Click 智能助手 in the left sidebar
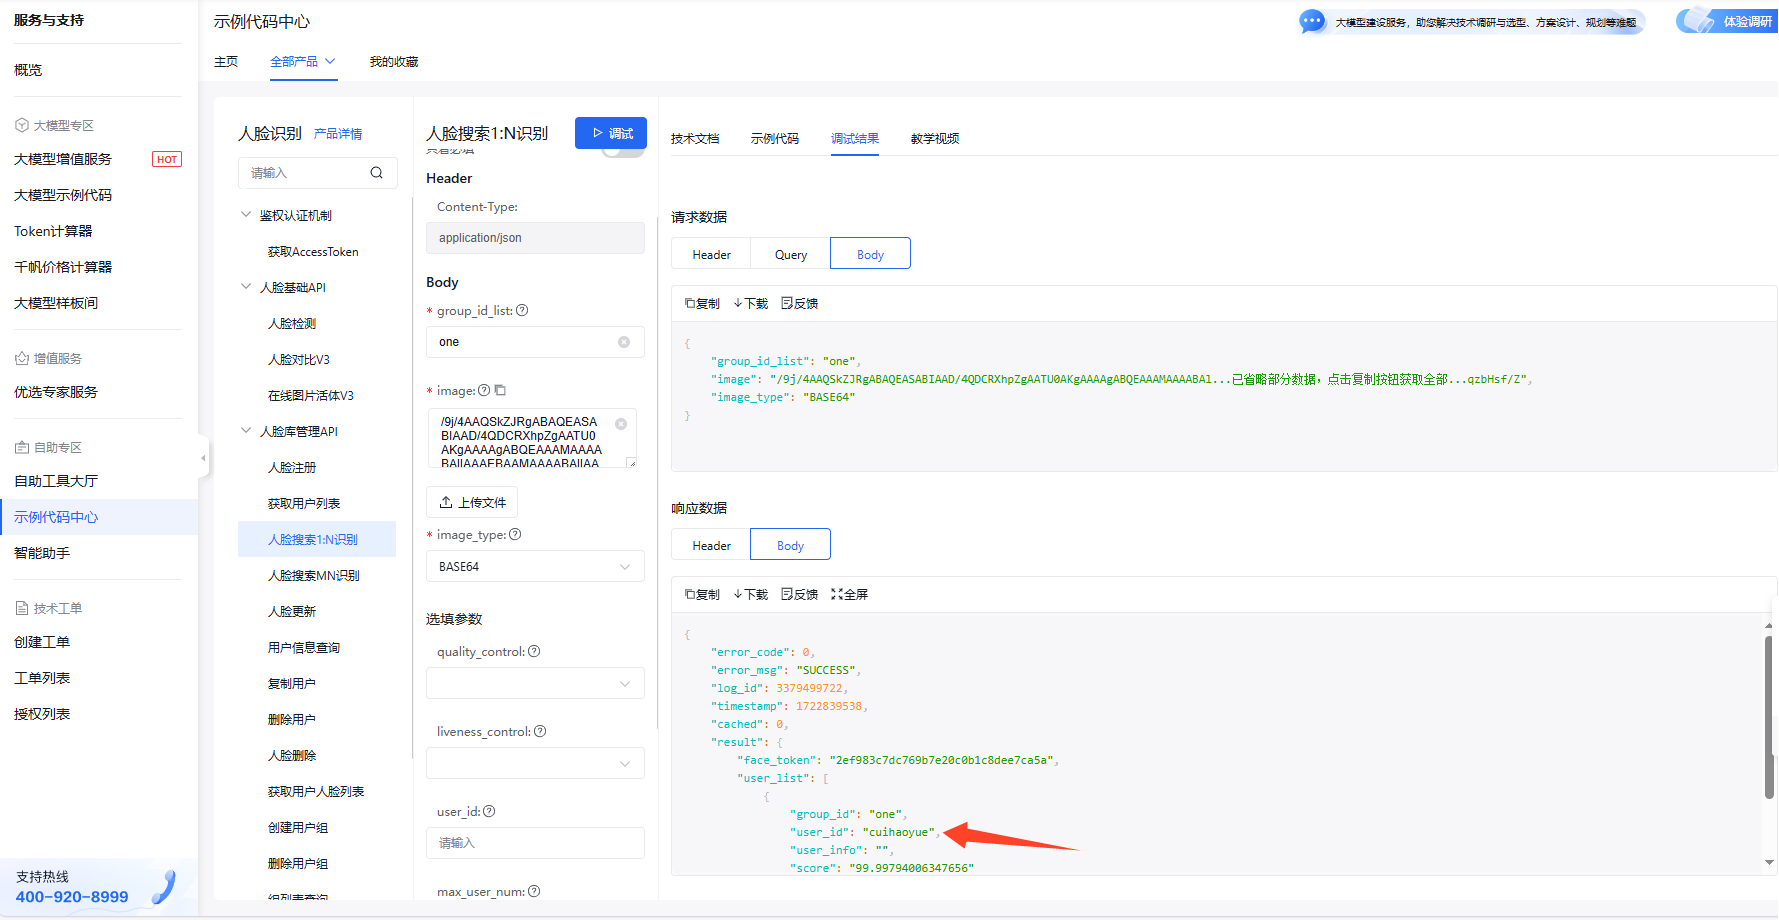 click(x=42, y=553)
